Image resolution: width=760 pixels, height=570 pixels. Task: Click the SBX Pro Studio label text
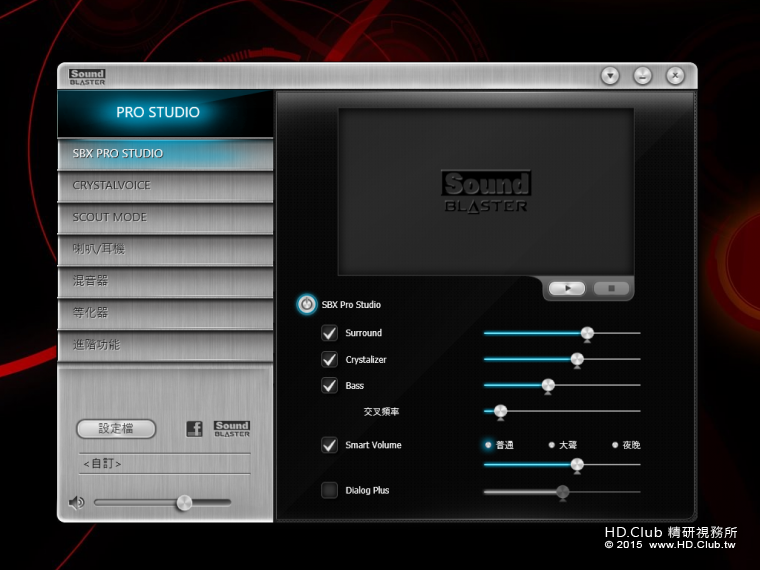click(x=351, y=305)
